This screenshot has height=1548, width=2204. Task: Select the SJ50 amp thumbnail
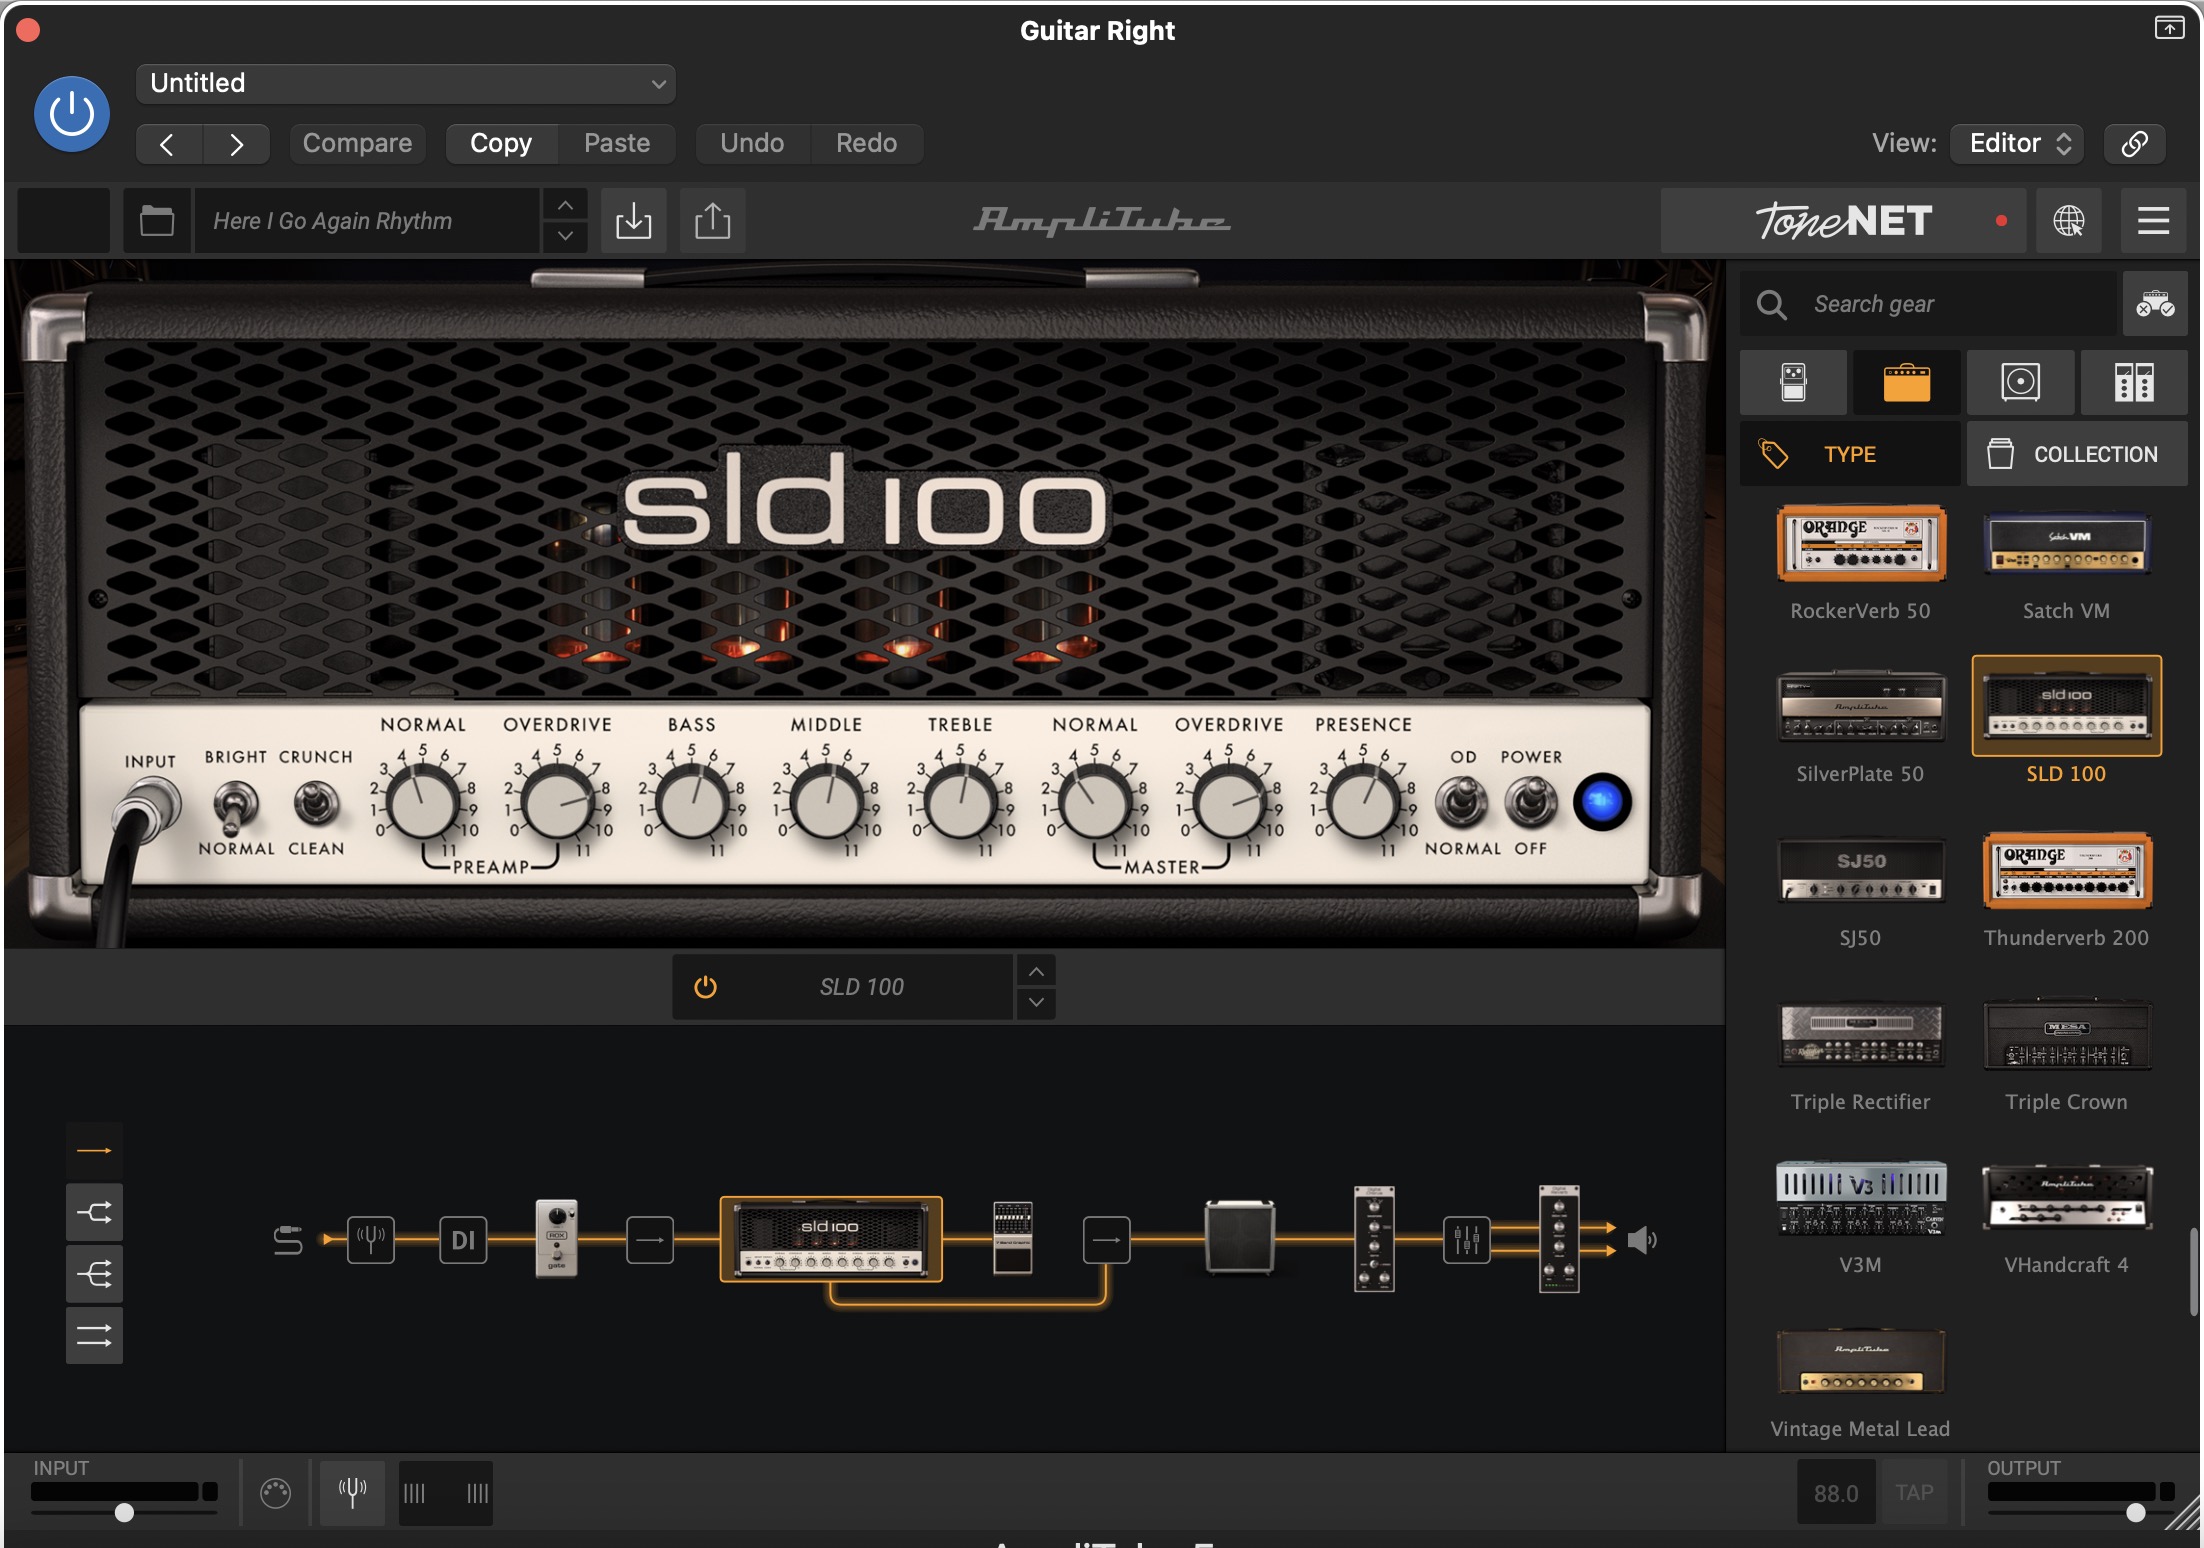coord(1860,870)
